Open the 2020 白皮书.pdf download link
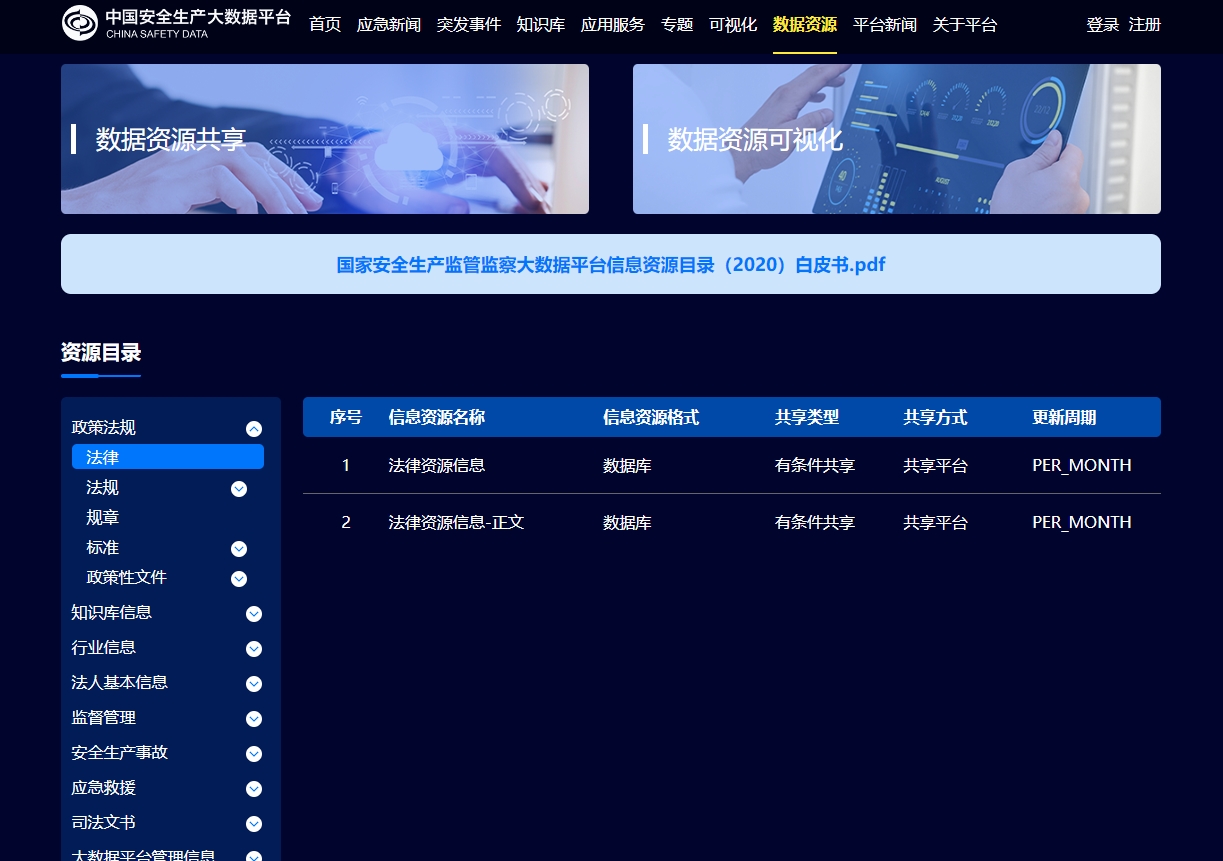Screen dimensions: 1223x861 click(x=610, y=265)
